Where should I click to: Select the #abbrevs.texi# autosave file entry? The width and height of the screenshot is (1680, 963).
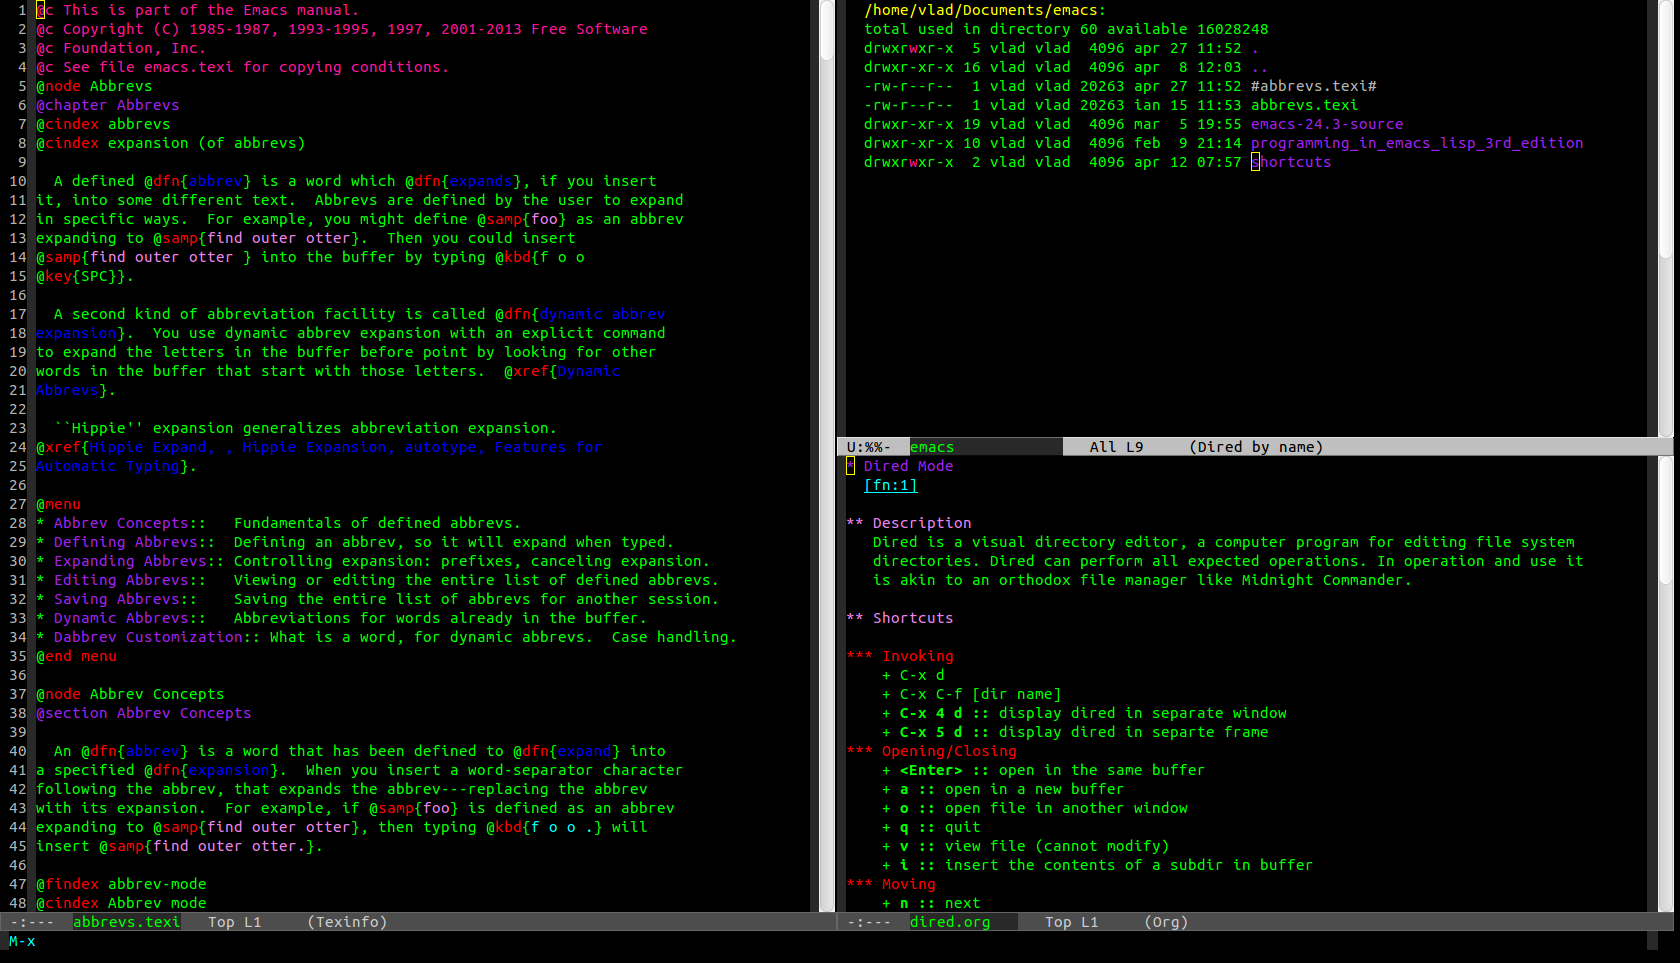(1313, 86)
